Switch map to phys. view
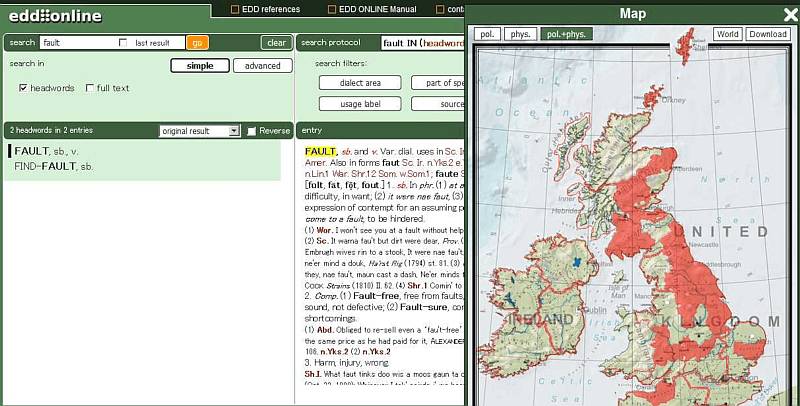The height and width of the screenshot is (406, 800). click(520, 34)
